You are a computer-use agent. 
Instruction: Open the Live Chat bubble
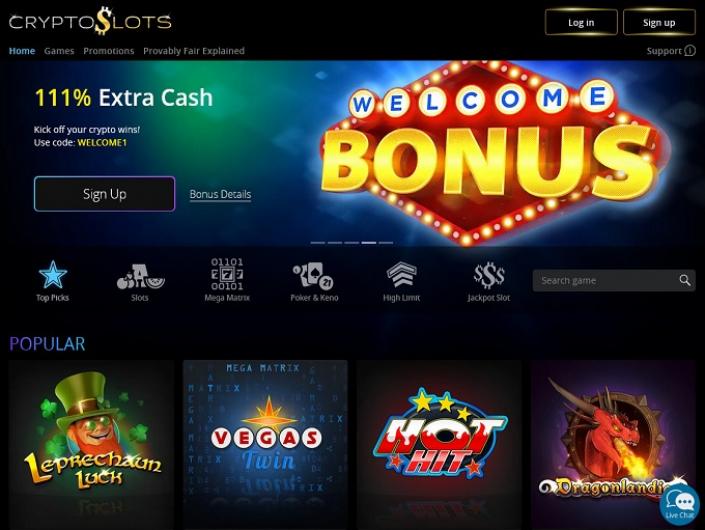(x=679, y=505)
